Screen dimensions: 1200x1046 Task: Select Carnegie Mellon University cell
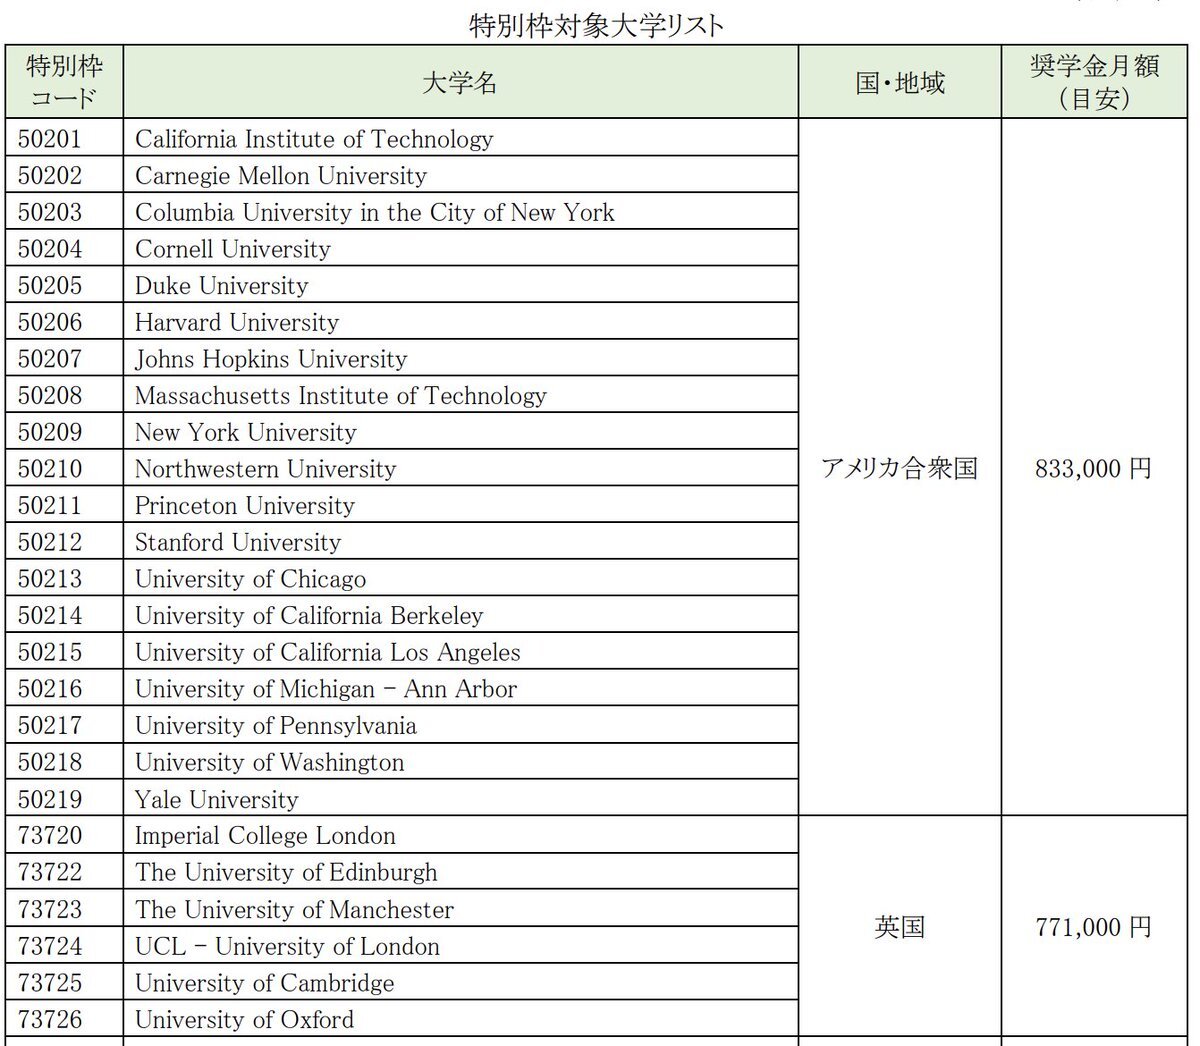(x=461, y=175)
